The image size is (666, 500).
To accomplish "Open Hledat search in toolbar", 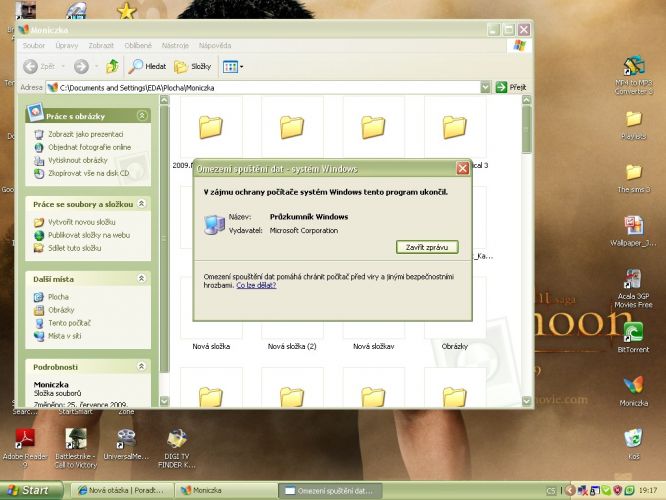I will pos(147,66).
